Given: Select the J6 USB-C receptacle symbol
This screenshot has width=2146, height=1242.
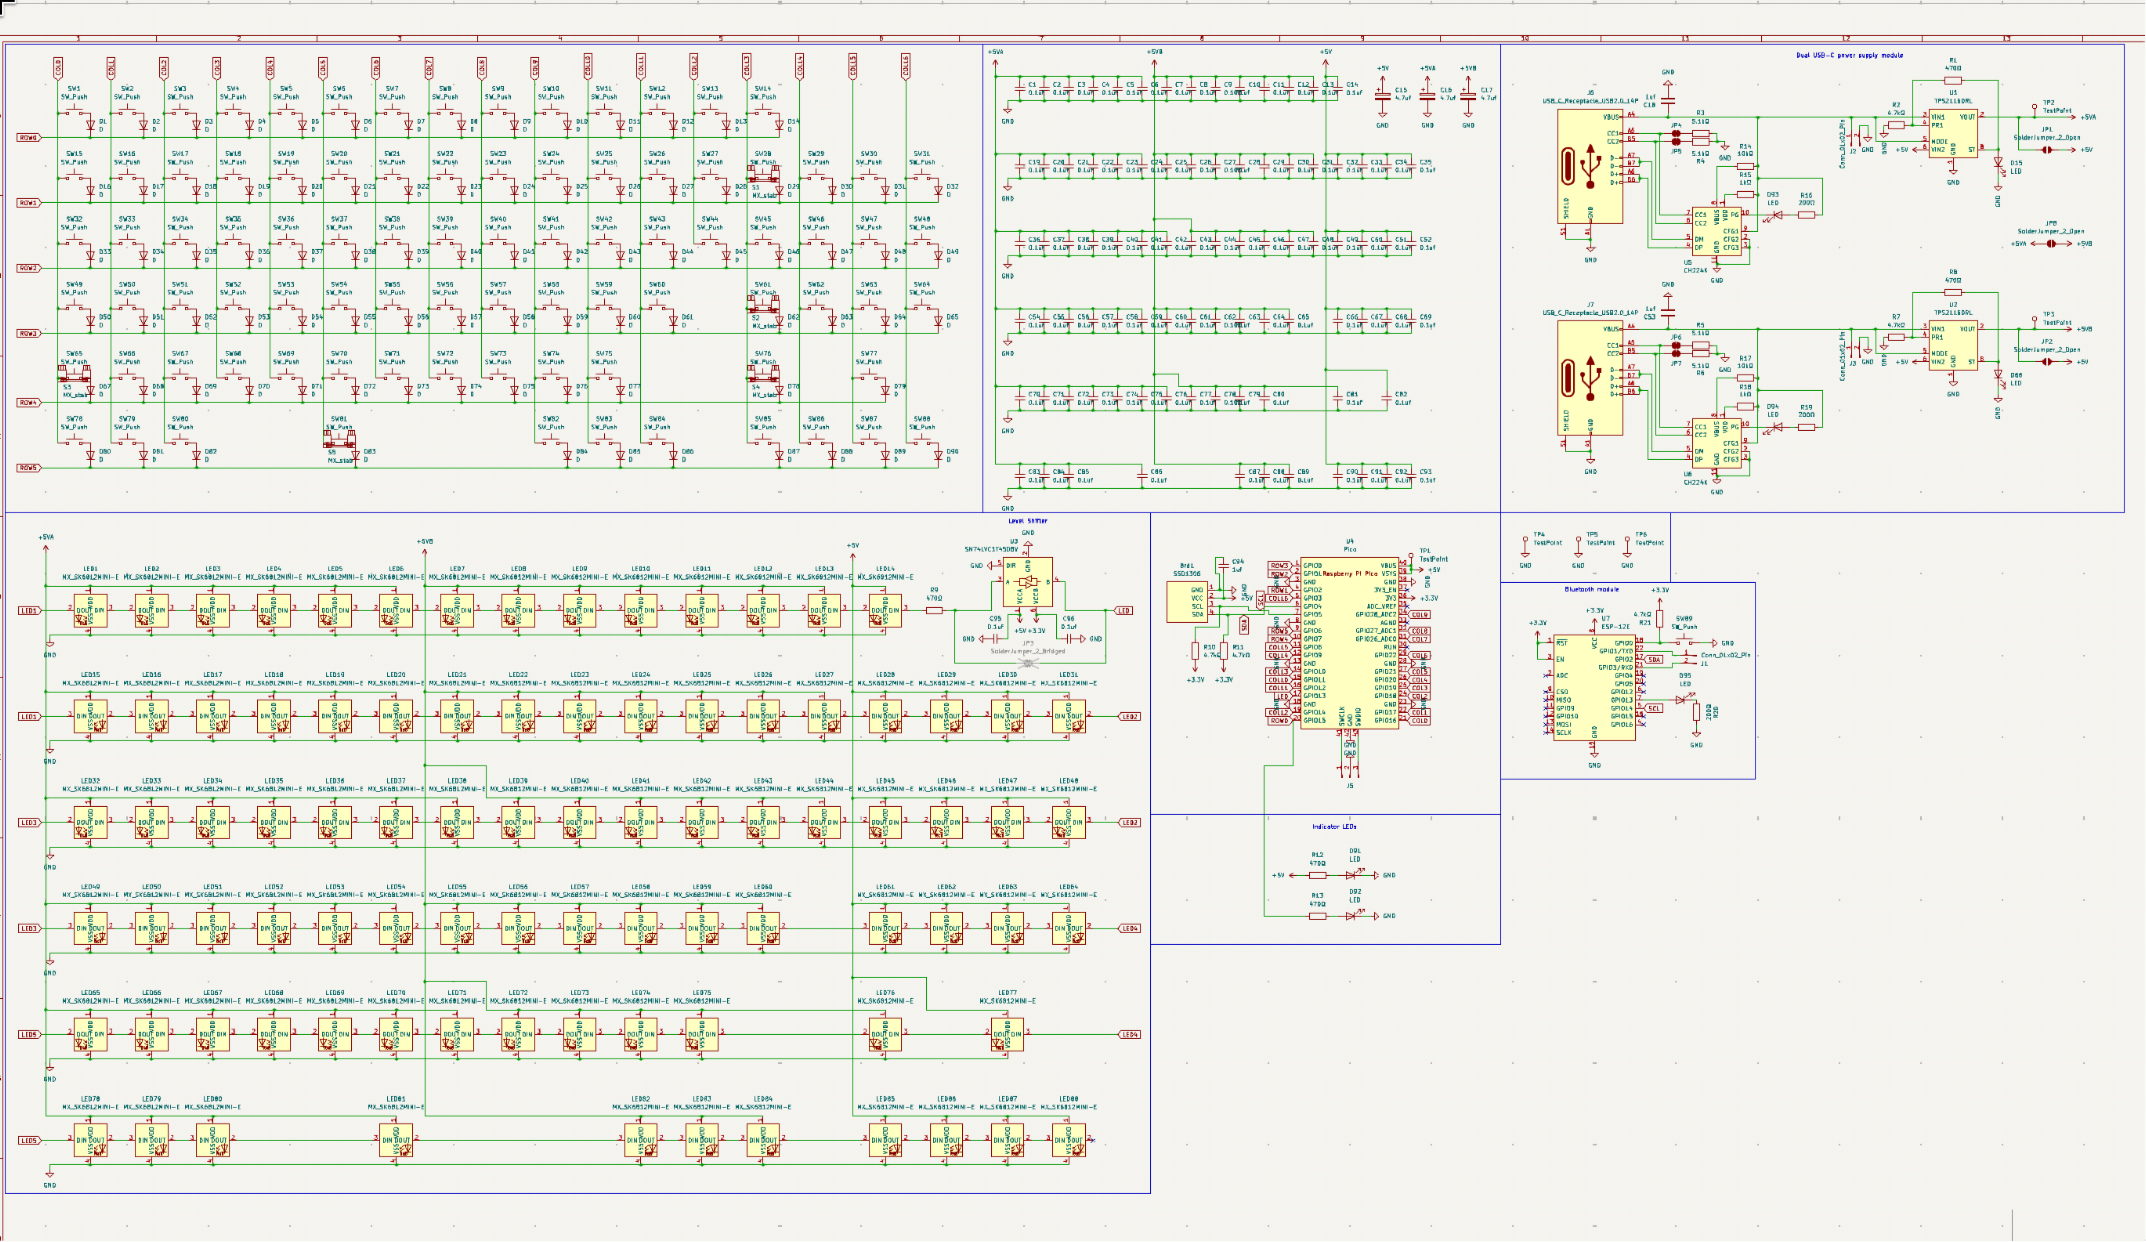Looking at the screenshot, I should pos(1589,166).
